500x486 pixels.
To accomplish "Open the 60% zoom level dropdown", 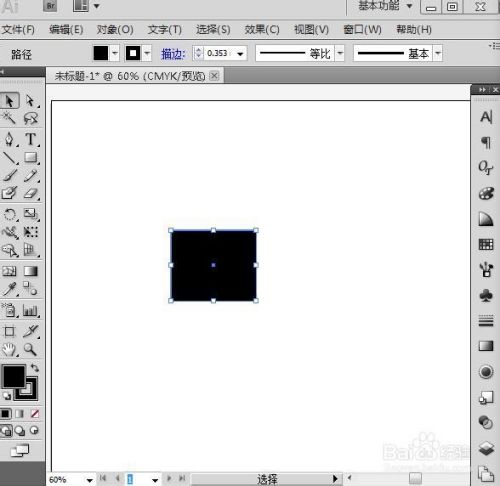I will 89,480.
